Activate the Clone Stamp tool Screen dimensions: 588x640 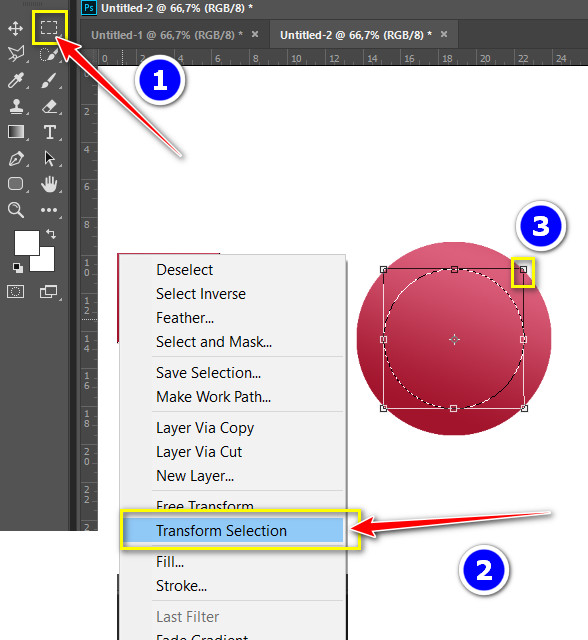pyautogui.click(x=16, y=107)
